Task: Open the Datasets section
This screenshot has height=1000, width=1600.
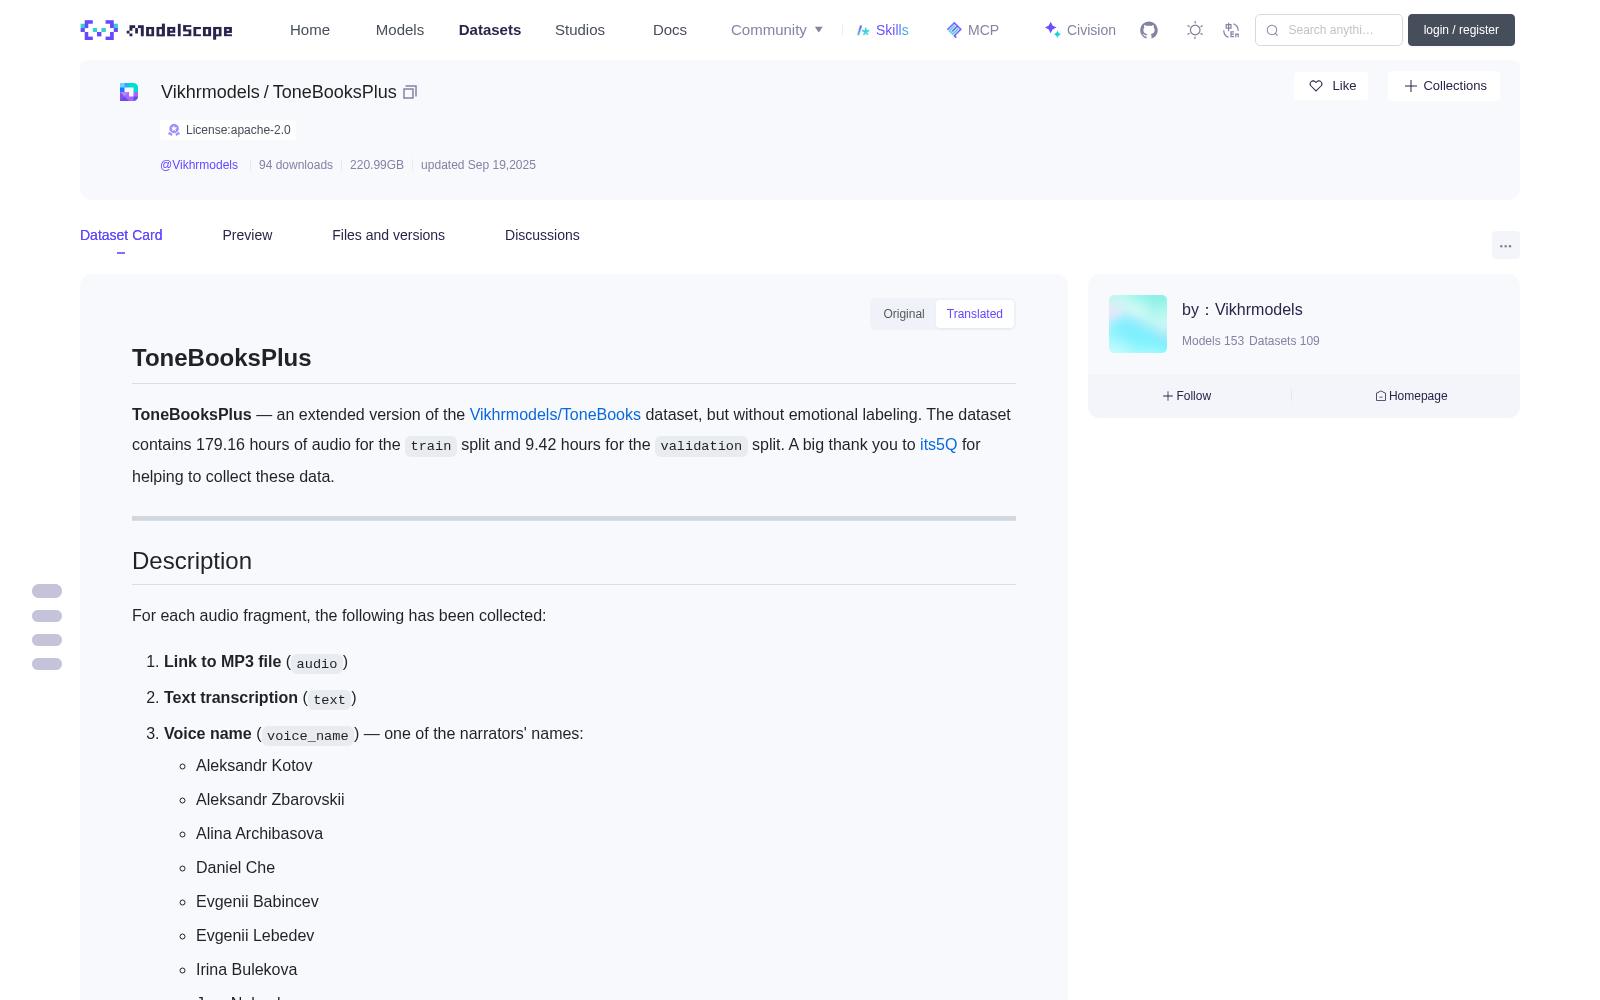Action: [x=490, y=30]
